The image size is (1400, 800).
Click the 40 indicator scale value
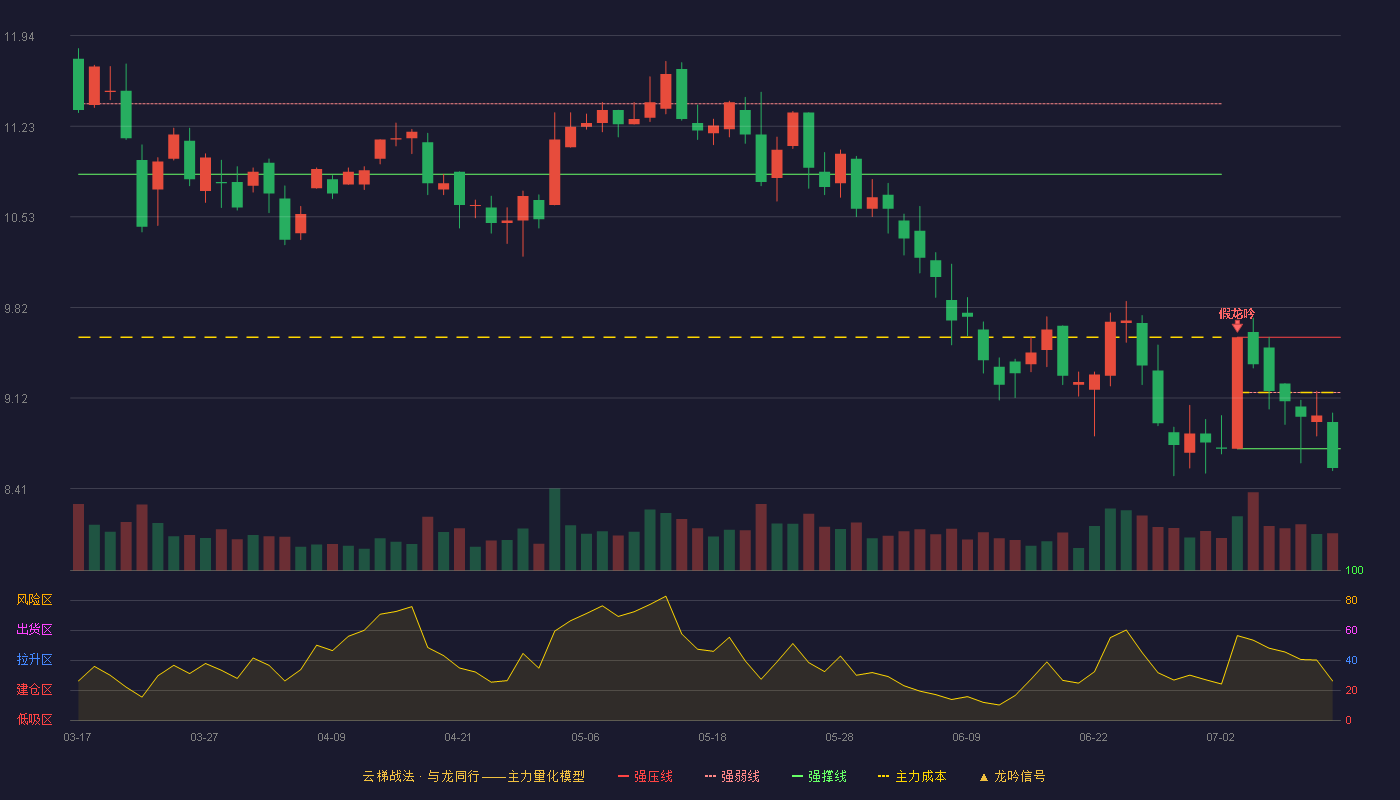pos(1351,660)
